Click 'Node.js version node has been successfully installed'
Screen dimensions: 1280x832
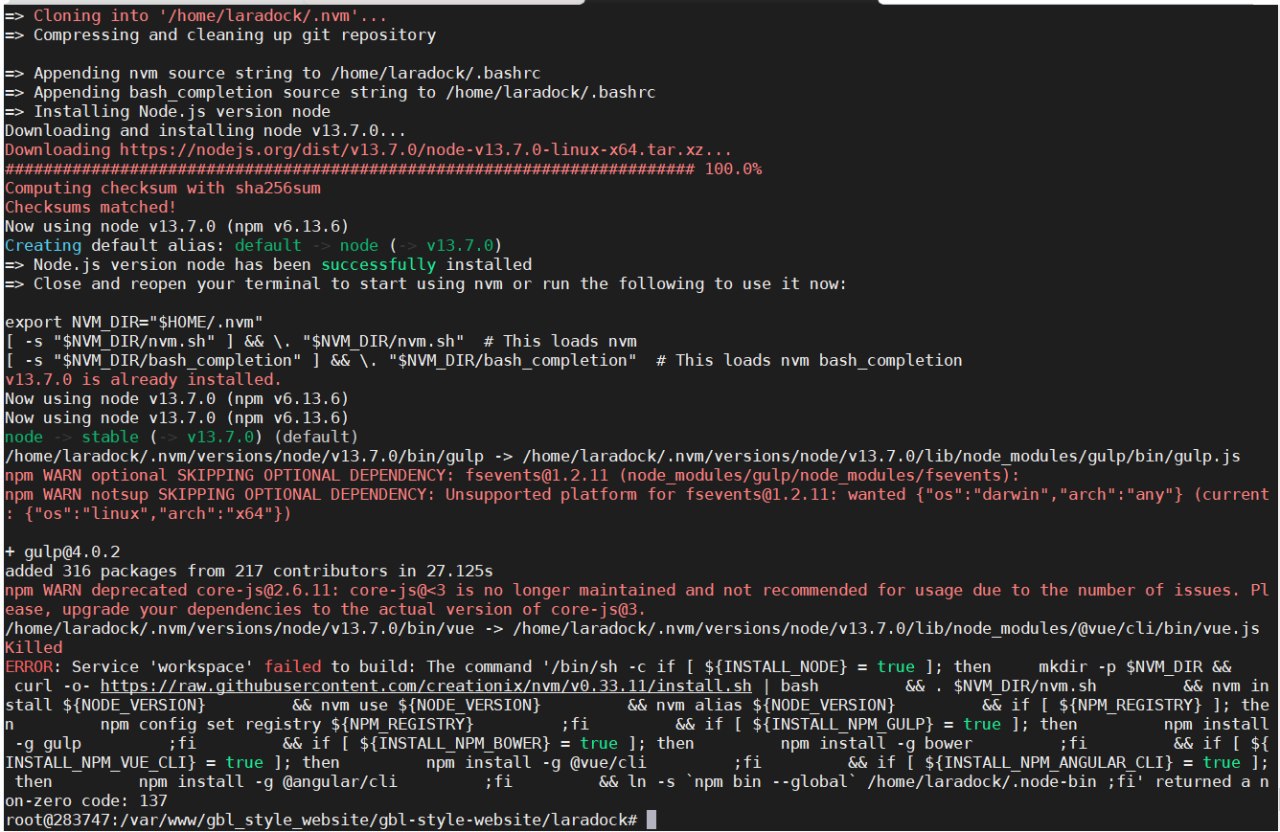[268, 265]
